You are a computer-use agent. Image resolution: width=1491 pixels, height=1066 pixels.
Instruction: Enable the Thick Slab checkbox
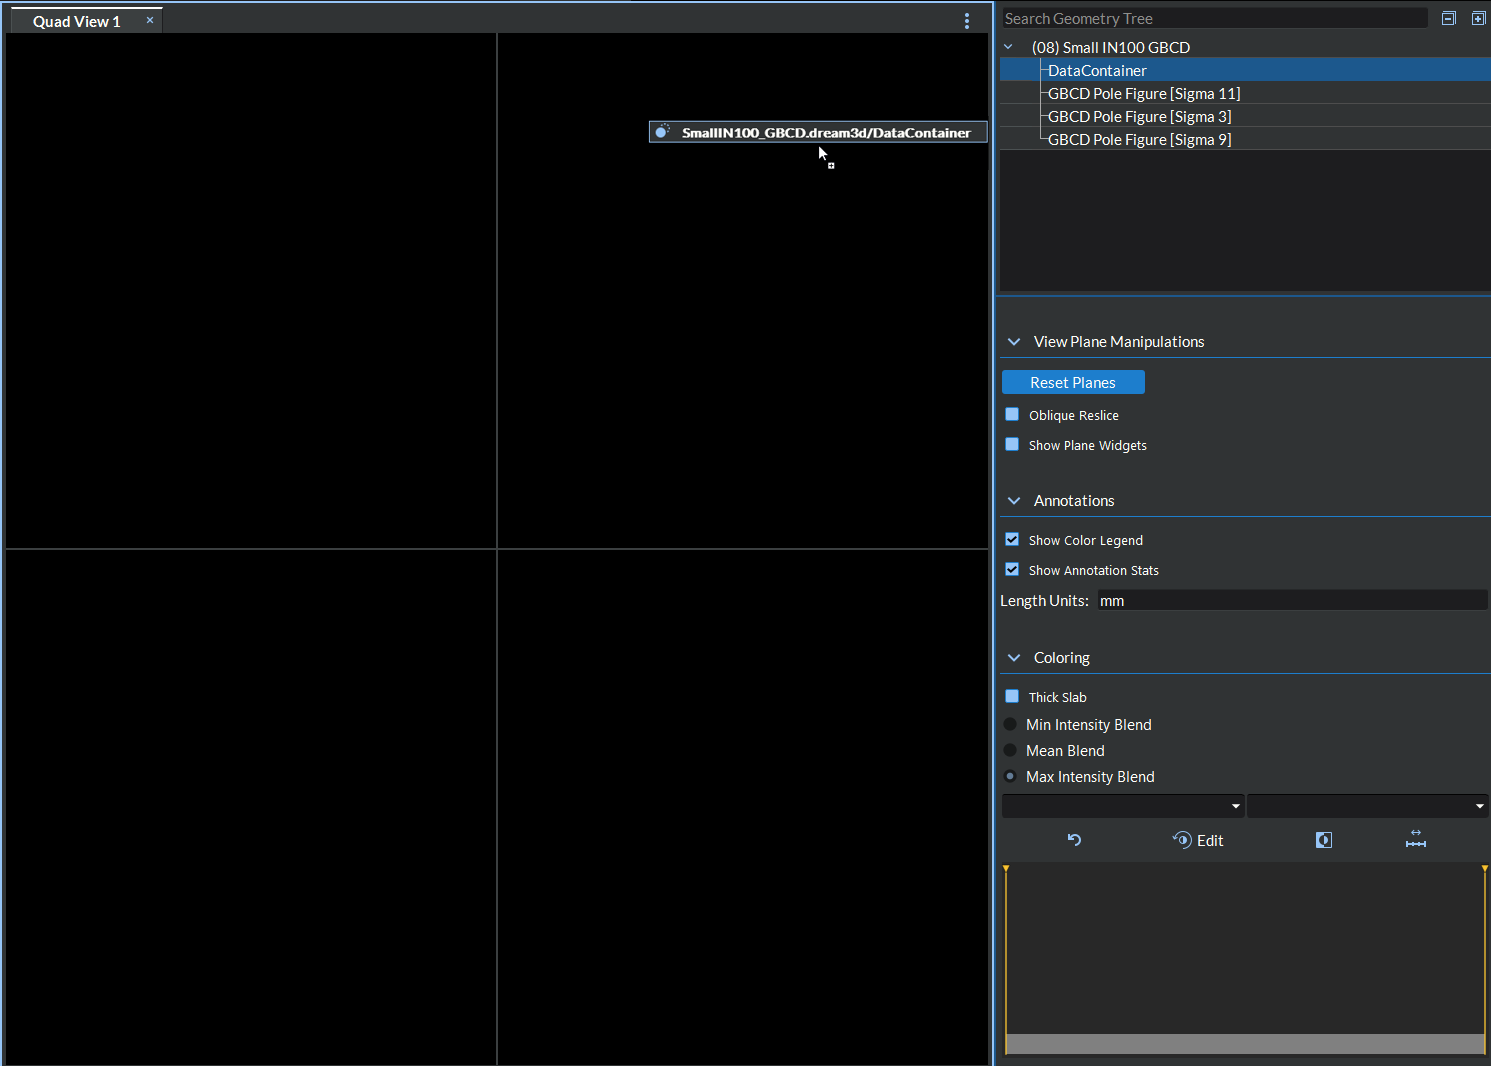(x=1012, y=696)
